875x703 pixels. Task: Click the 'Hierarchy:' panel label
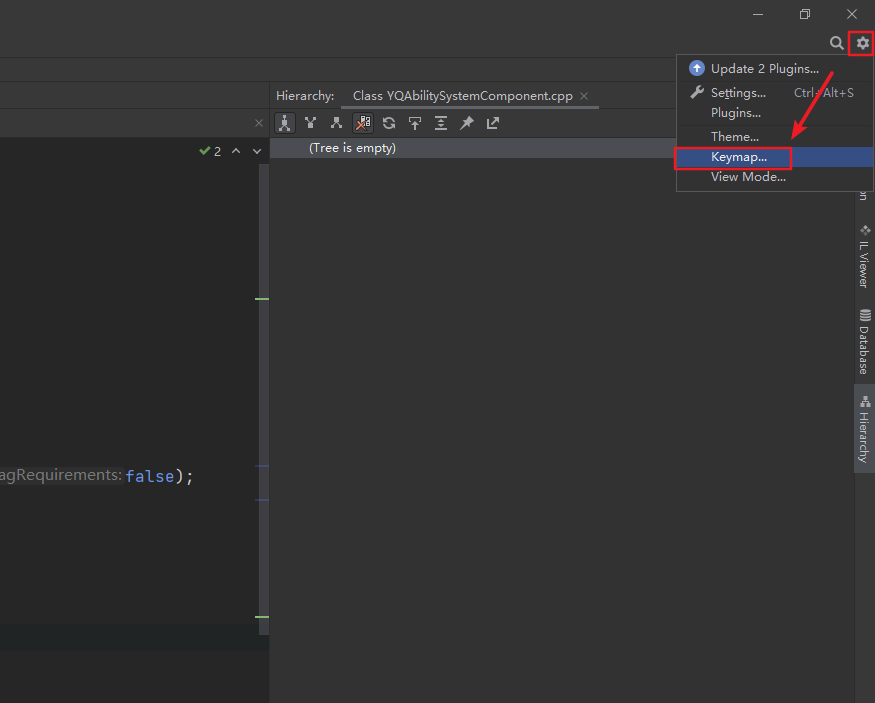(305, 96)
